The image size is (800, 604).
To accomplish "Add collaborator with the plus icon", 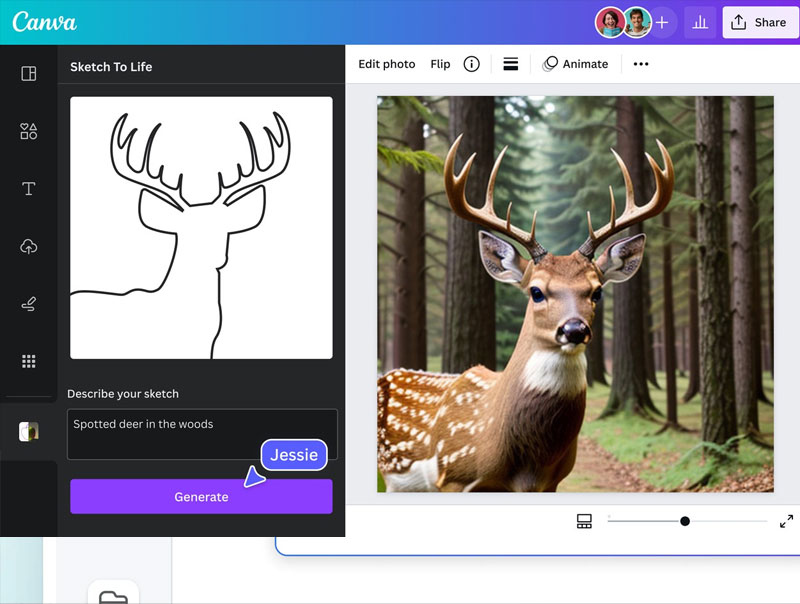I will pos(662,22).
